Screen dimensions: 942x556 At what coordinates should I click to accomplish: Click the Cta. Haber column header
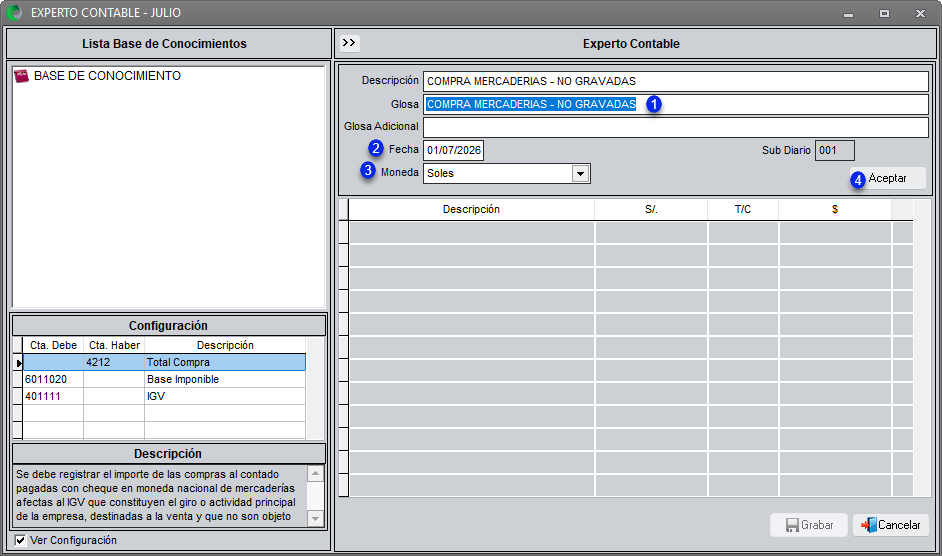[114, 345]
